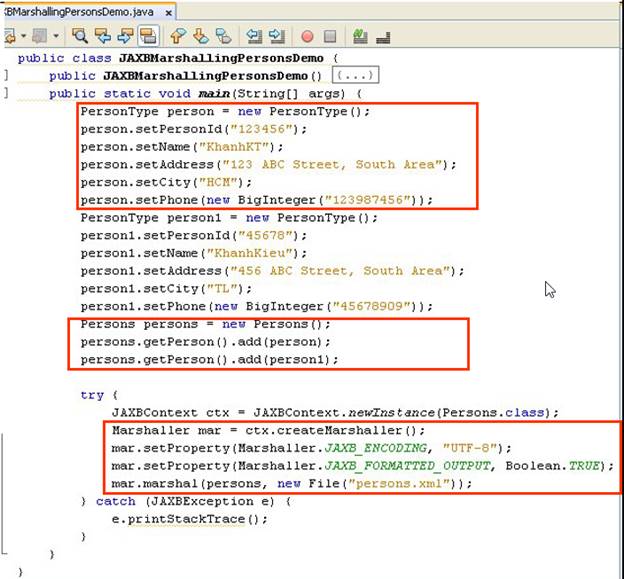Click line persons.getPerson().add(person);
The image size is (624, 579).
click(205, 342)
